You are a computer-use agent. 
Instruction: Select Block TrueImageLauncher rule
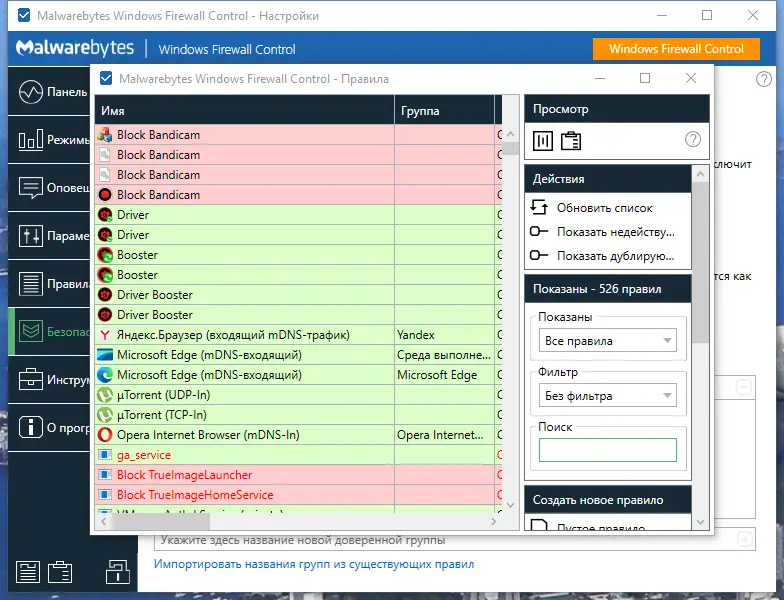pyautogui.click(x=298, y=475)
